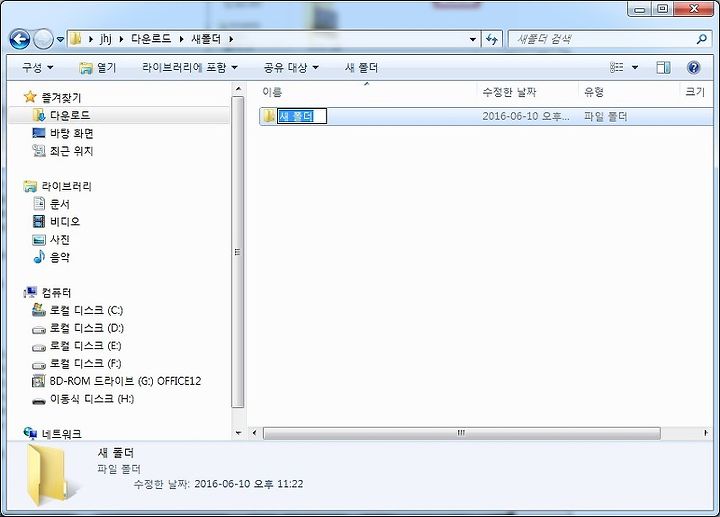Expand the chevron after 다운로드 breadcrumb
The width and height of the screenshot is (720, 517).
tap(181, 39)
